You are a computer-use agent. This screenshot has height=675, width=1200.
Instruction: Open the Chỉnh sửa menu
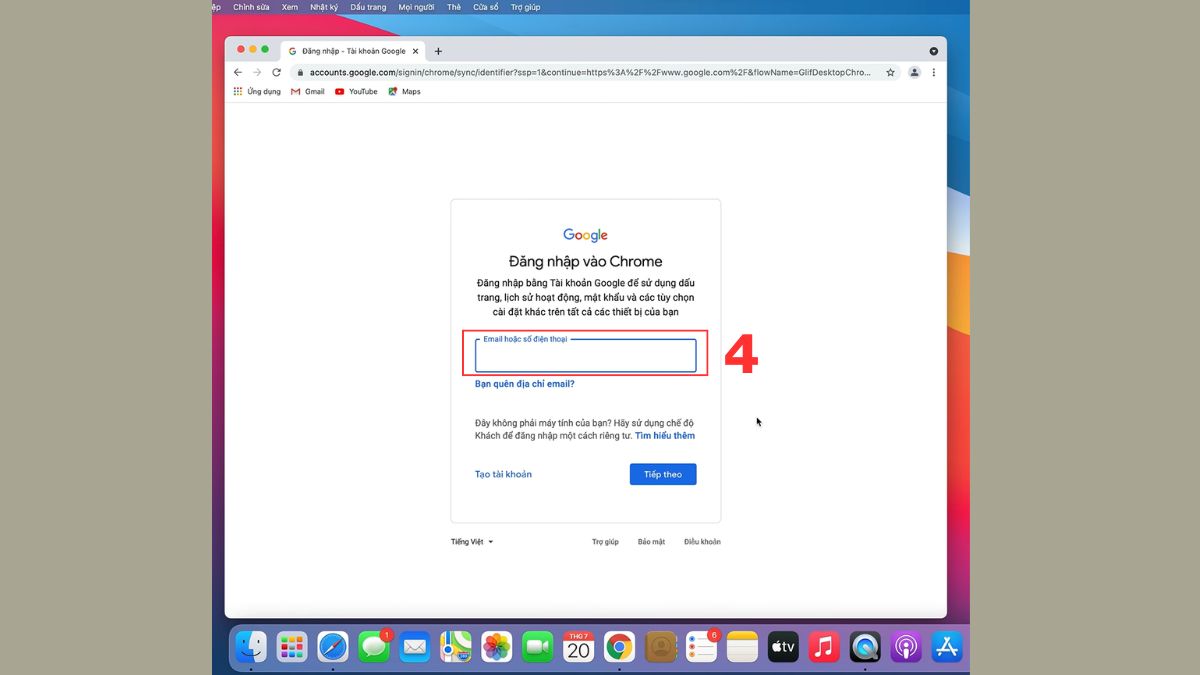(x=251, y=7)
